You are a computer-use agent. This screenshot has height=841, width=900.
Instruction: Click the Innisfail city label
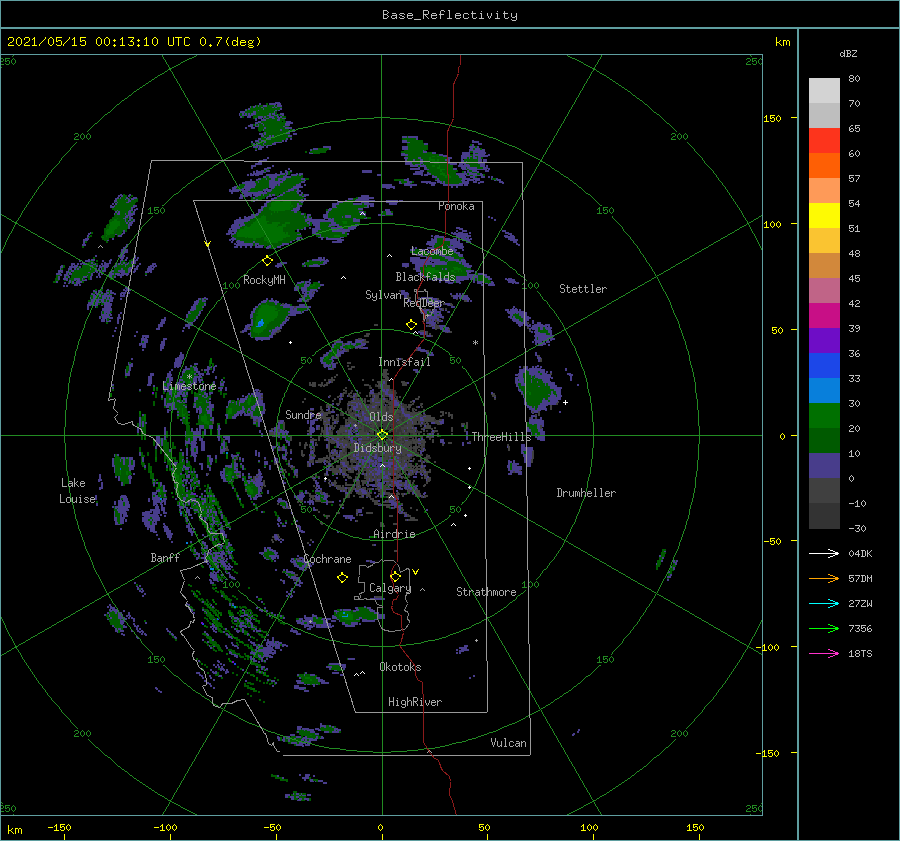pos(404,362)
